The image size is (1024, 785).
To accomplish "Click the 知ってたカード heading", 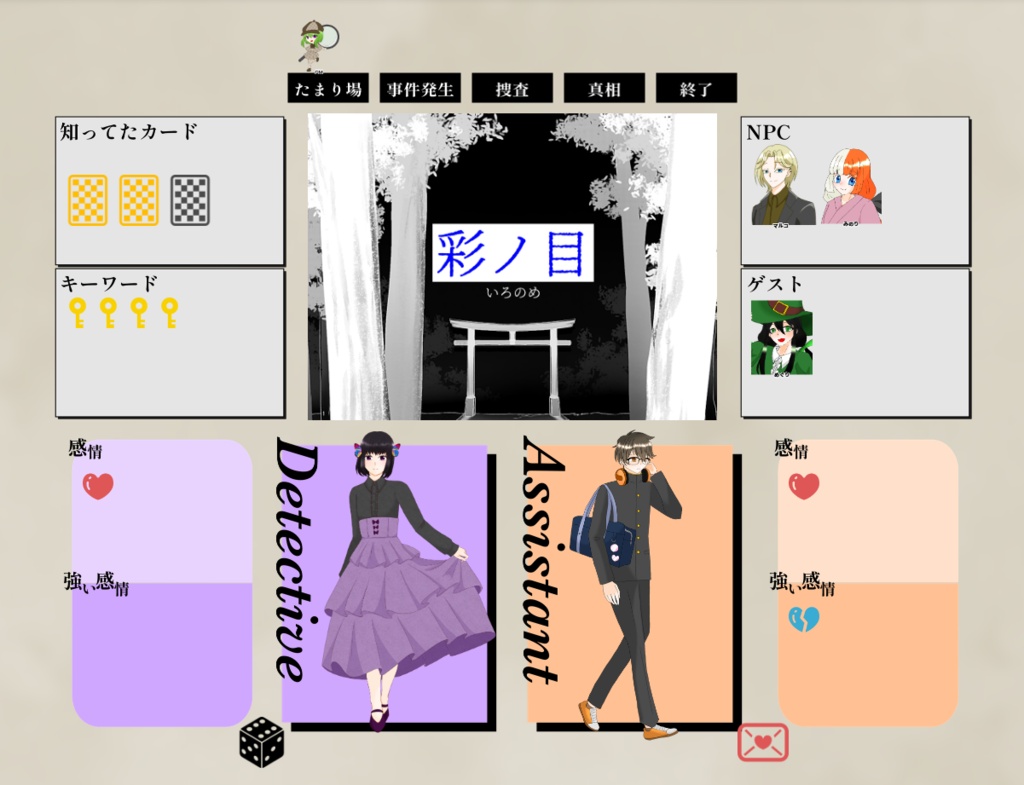I will 128,131.
